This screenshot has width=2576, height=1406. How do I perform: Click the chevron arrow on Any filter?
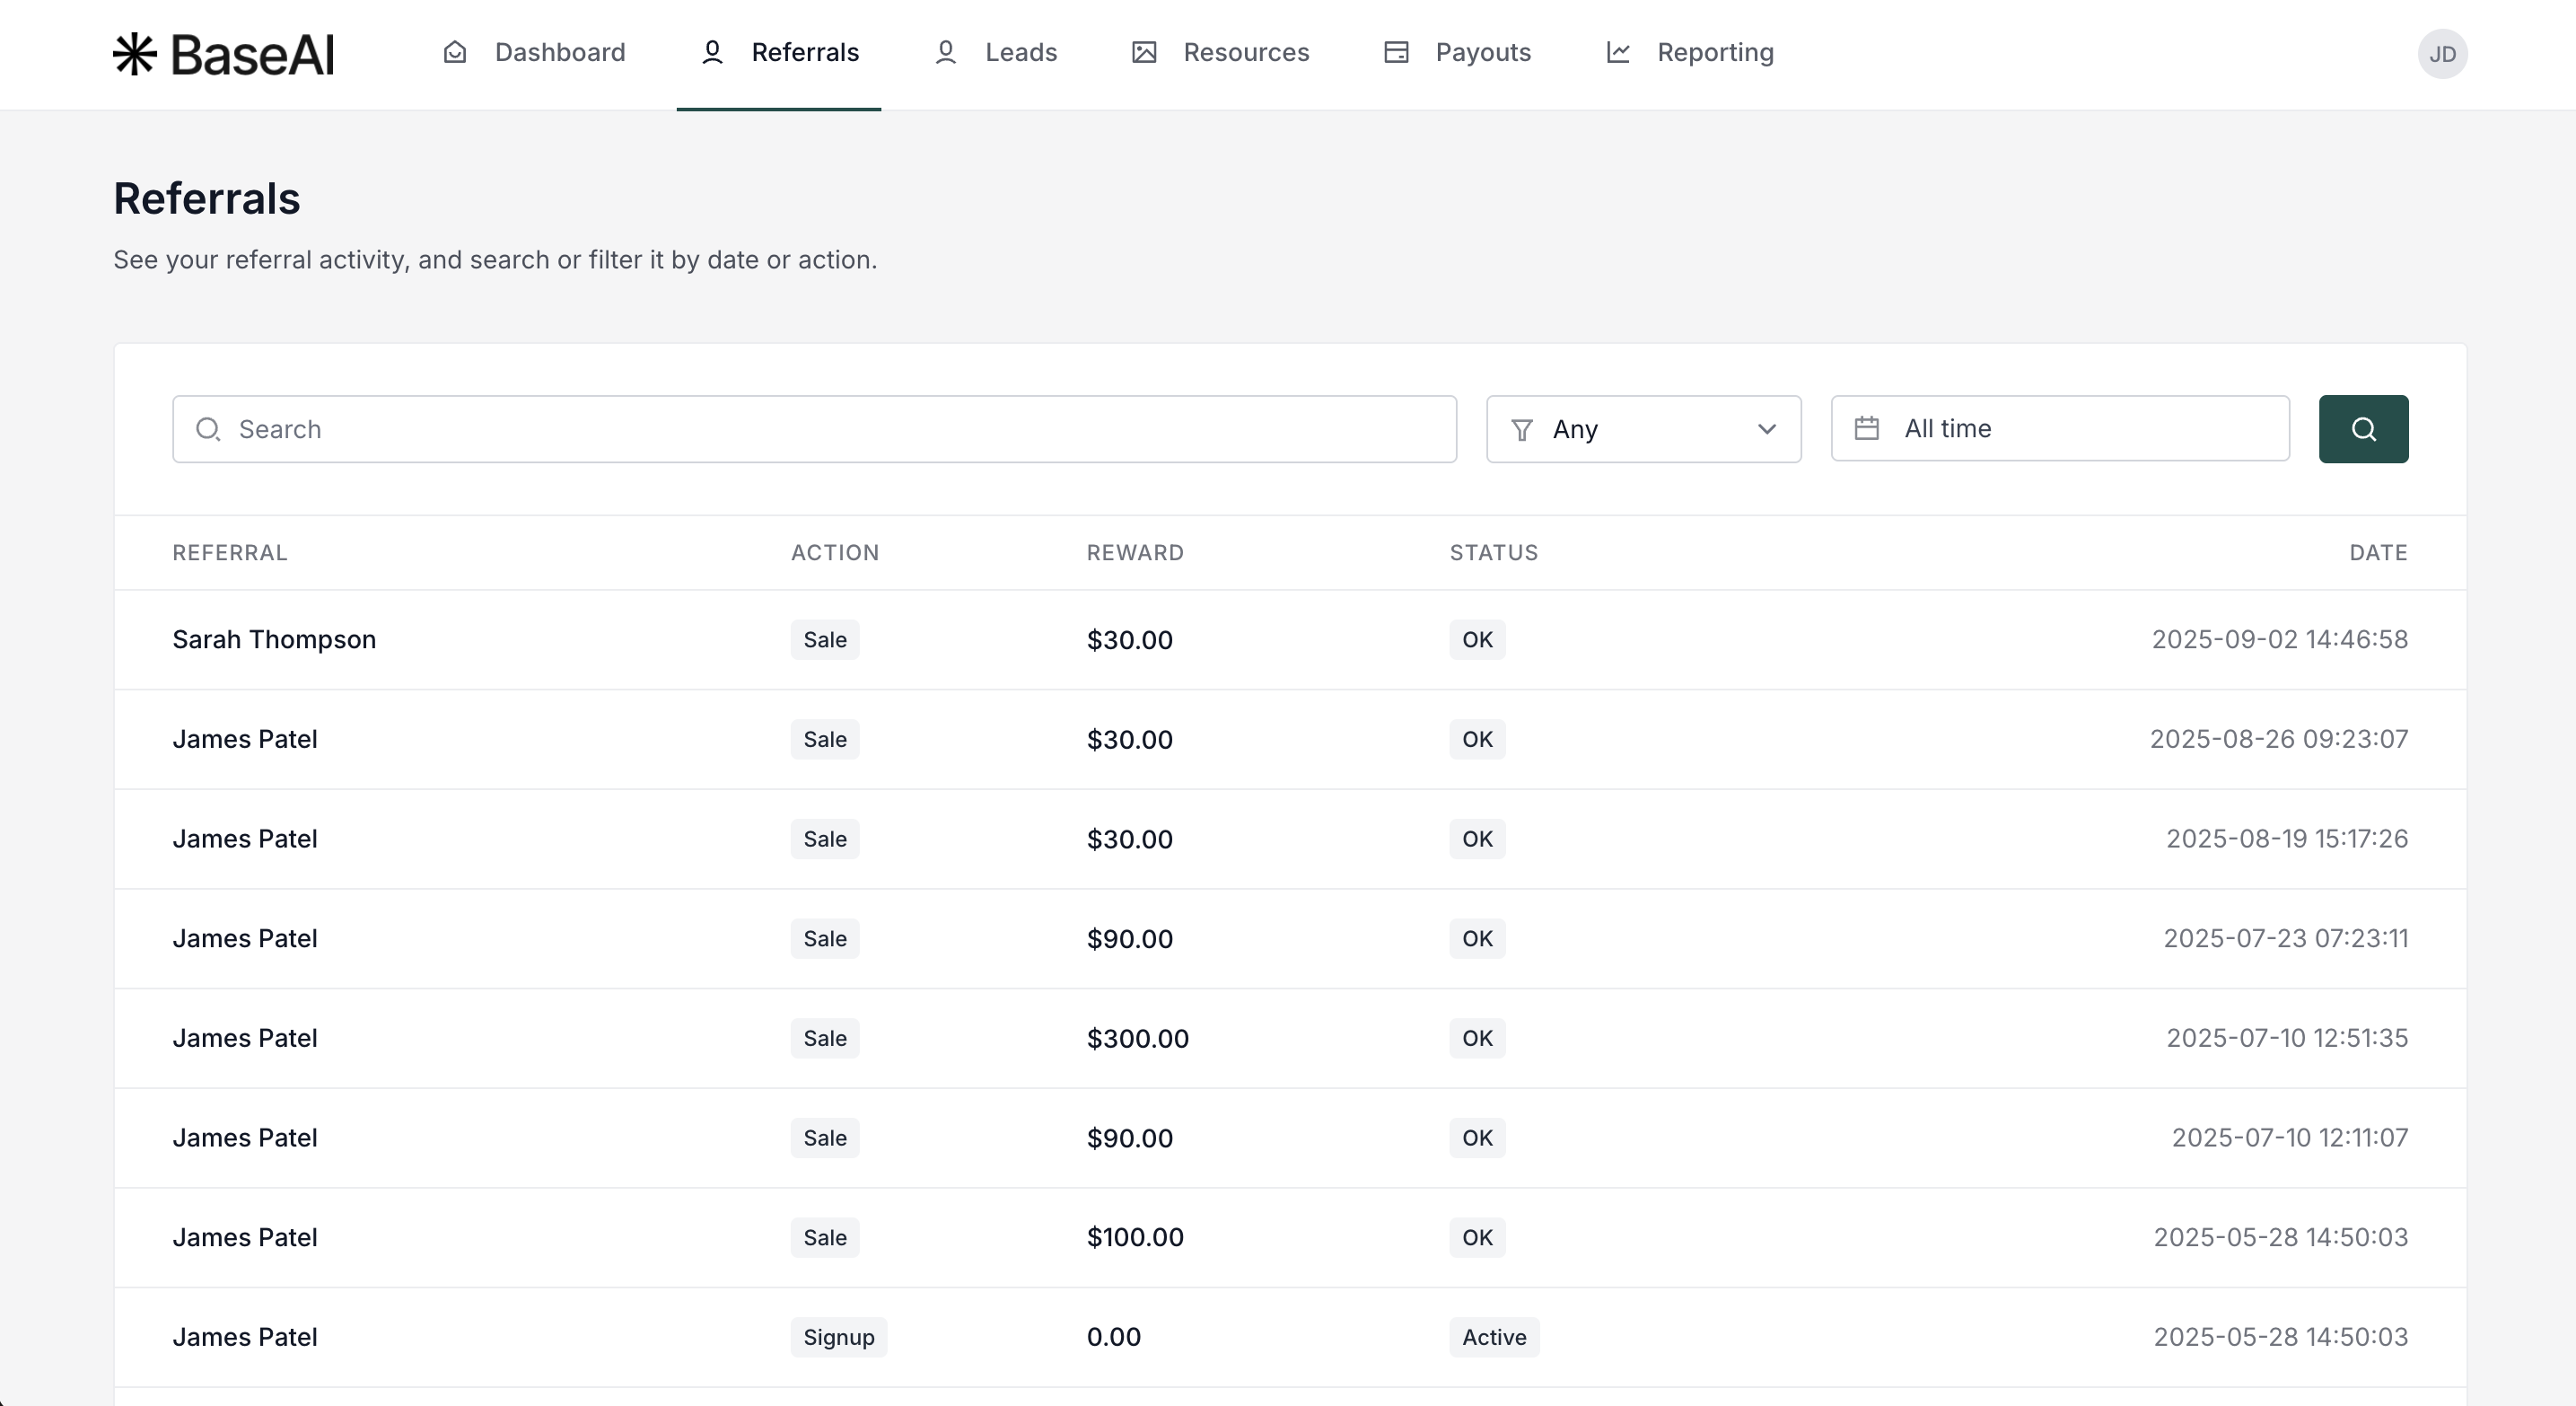[x=1766, y=430]
